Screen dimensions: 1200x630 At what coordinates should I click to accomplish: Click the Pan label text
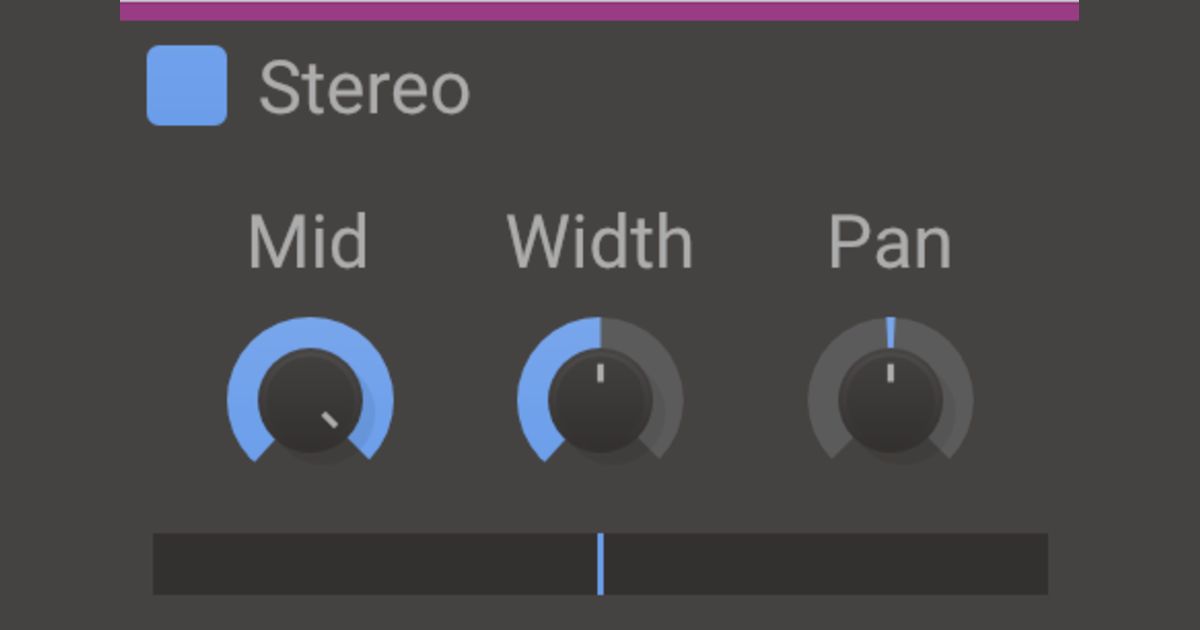pos(890,242)
